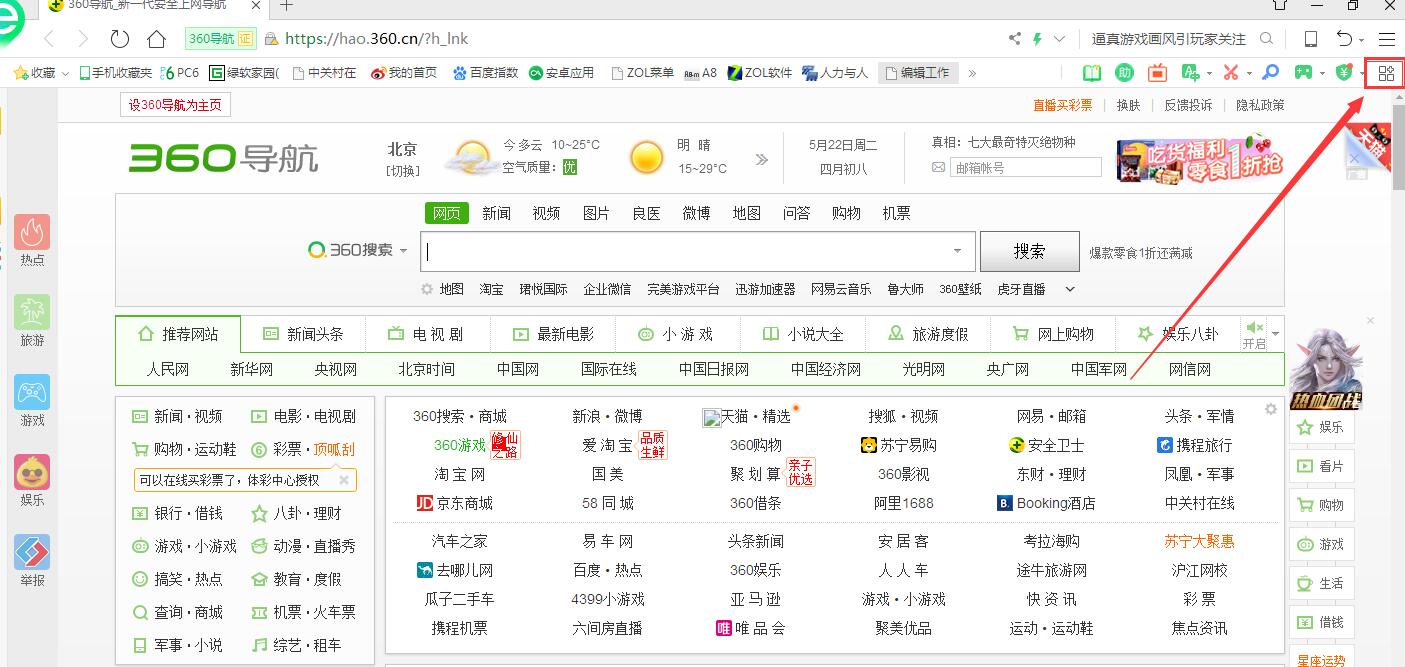Click the 搜索 search button
The height and width of the screenshot is (667, 1405).
[x=1029, y=251]
